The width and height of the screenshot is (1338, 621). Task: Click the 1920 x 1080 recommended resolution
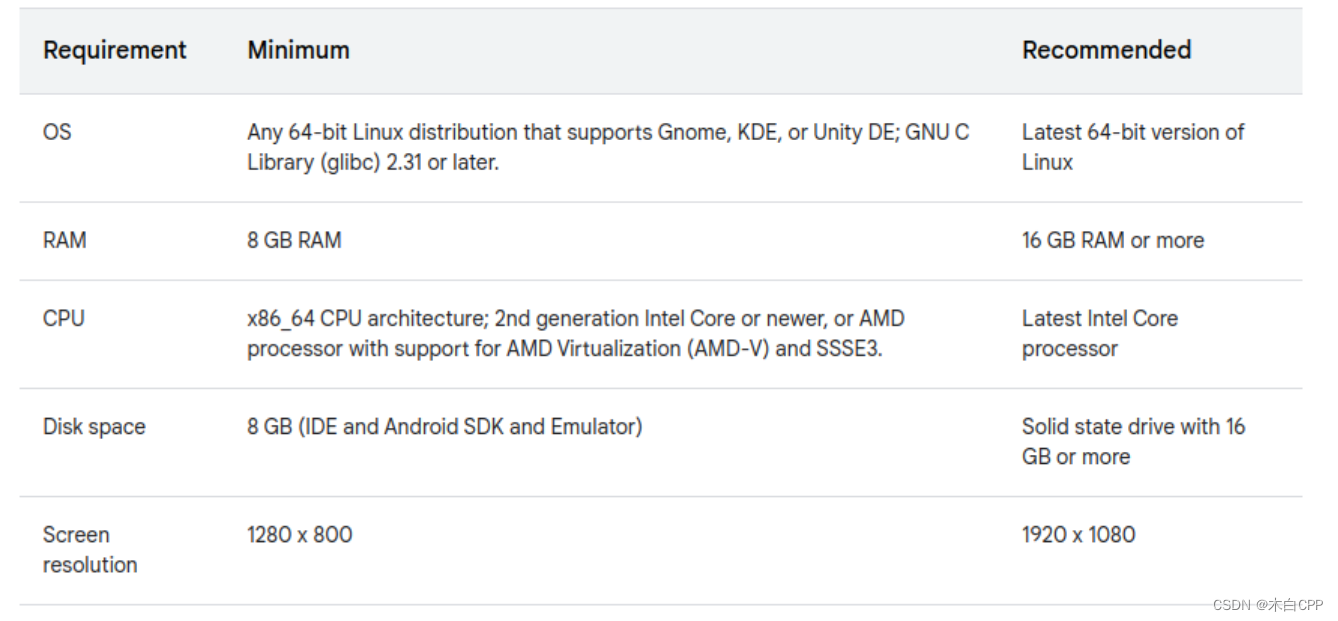pos(1078,534)
